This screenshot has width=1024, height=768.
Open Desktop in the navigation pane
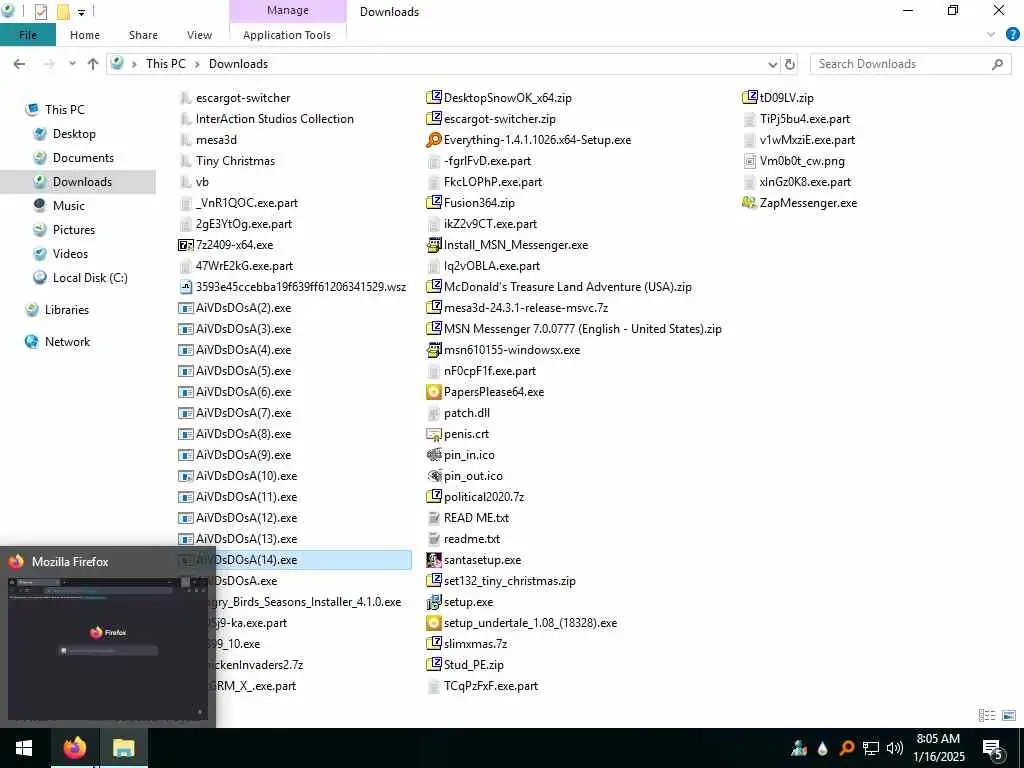[x=74, y=134]
